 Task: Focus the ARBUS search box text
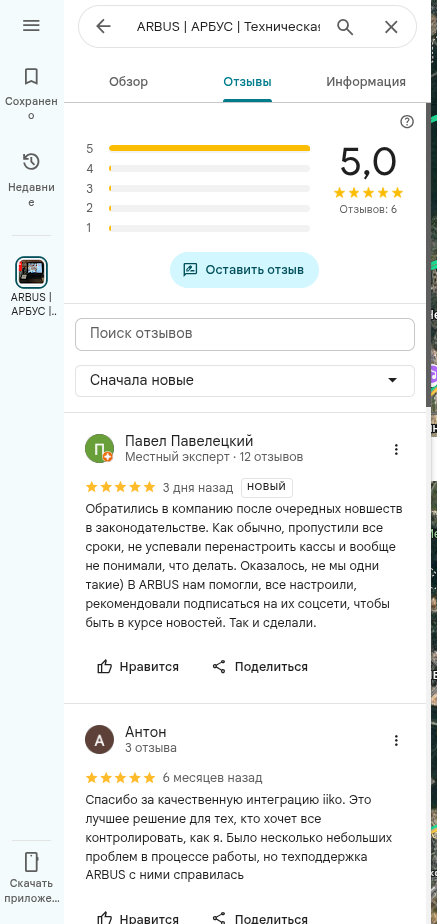(x=229, y=27)
